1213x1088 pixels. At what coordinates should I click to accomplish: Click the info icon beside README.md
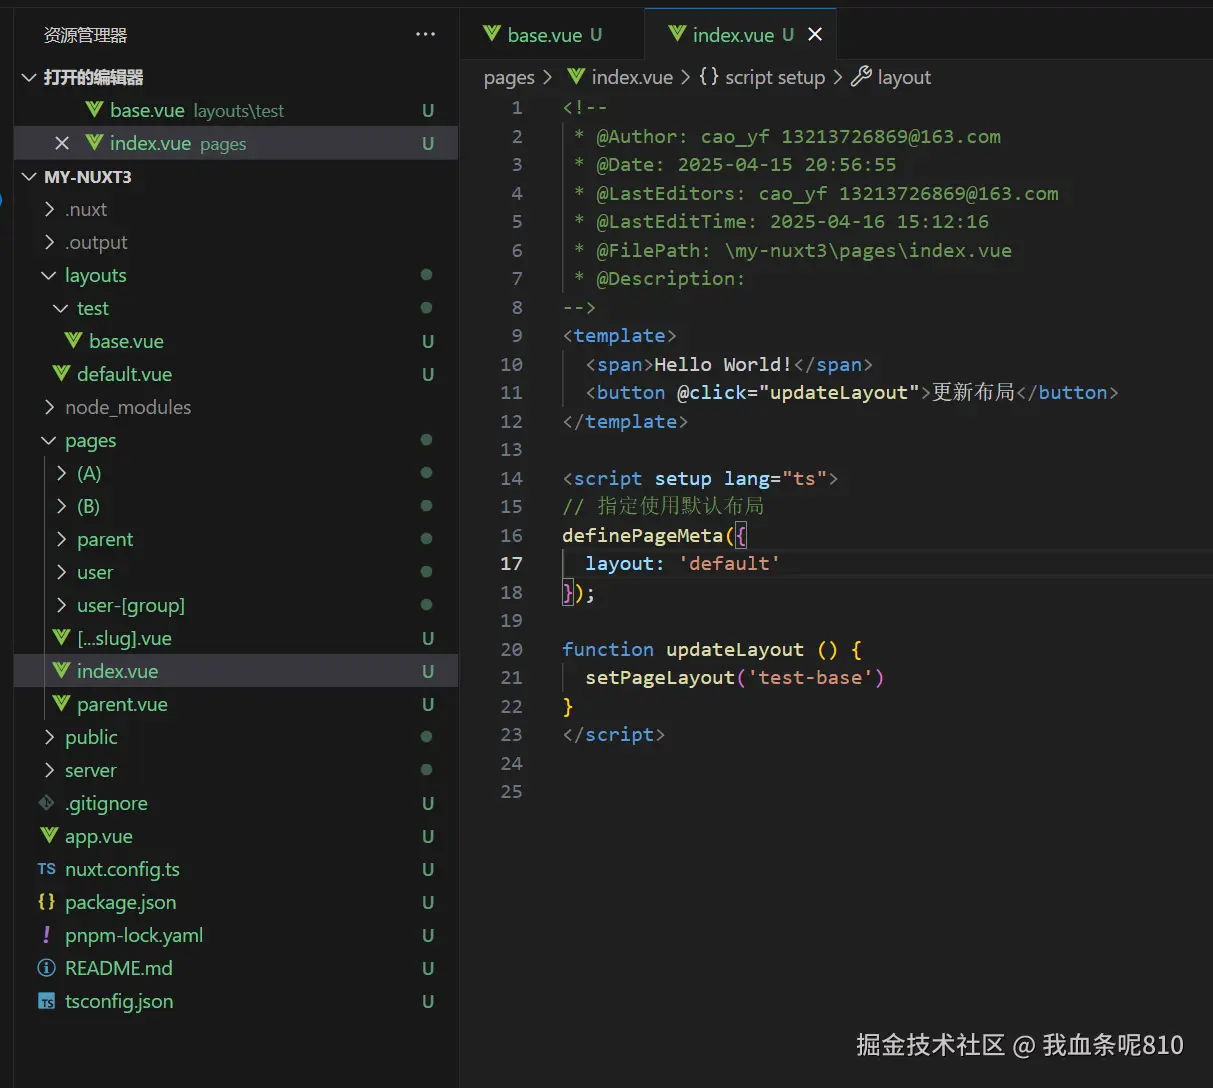46,967
